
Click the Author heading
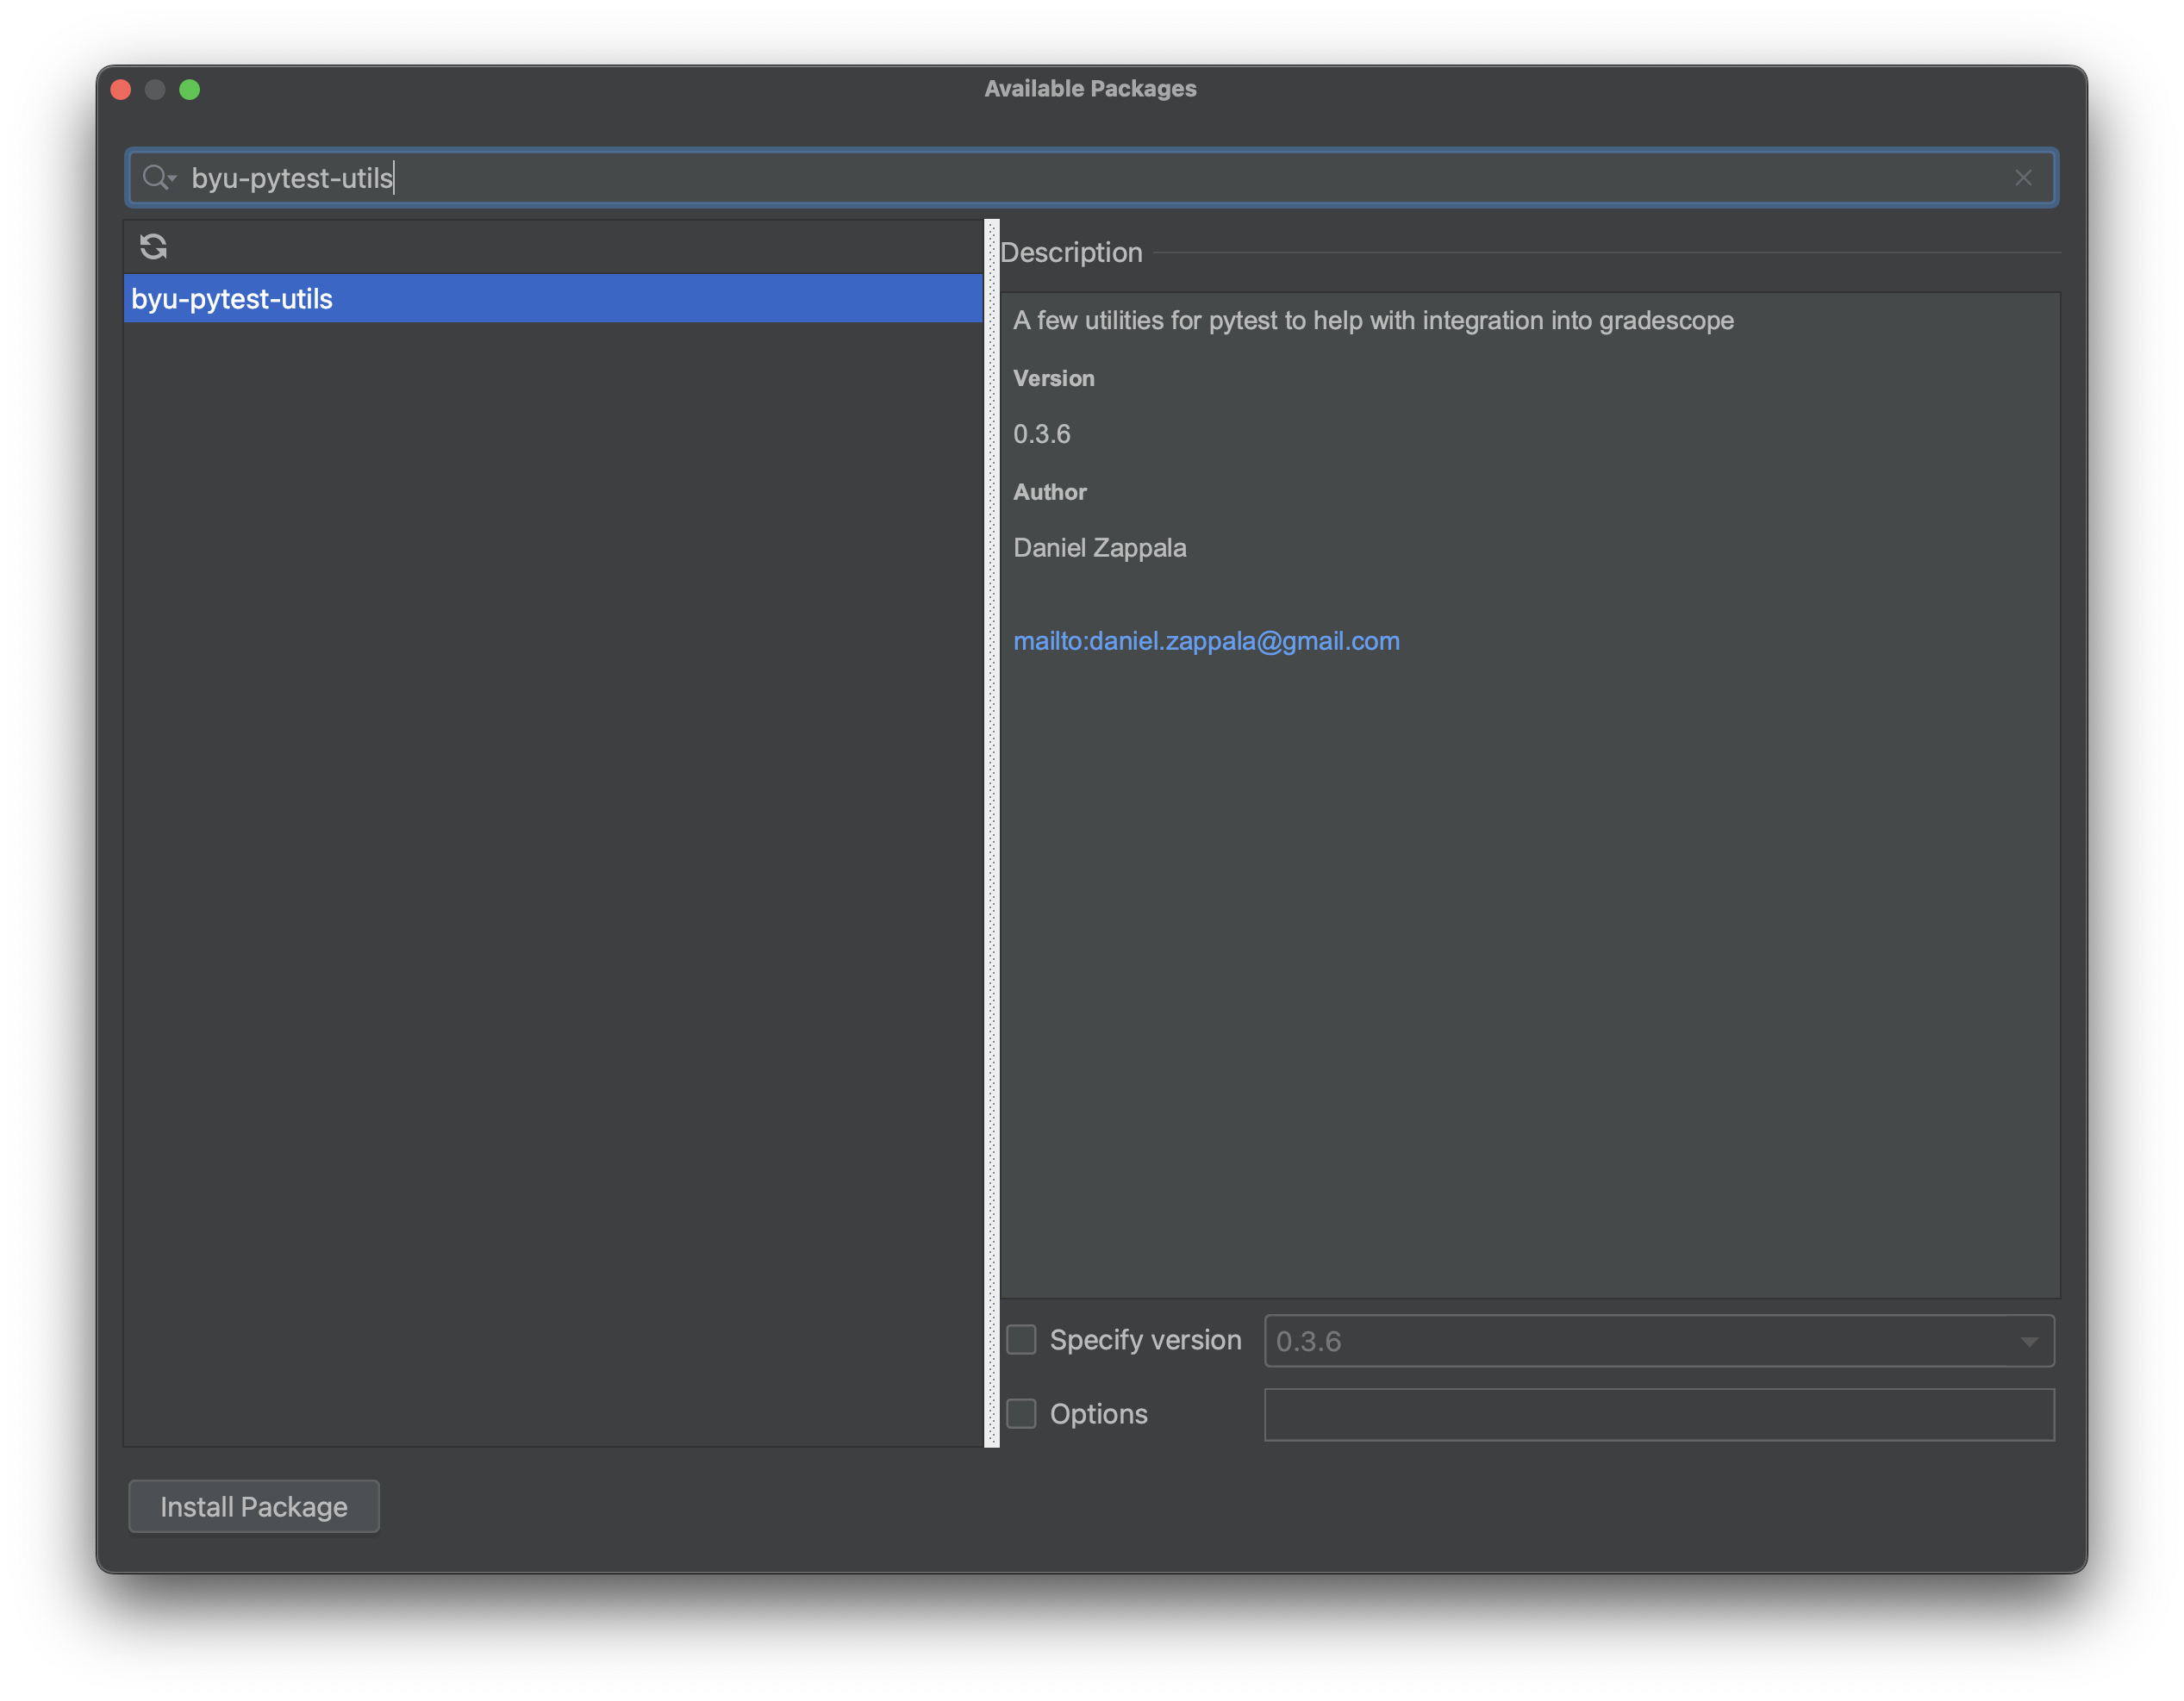pos(1049,492)
